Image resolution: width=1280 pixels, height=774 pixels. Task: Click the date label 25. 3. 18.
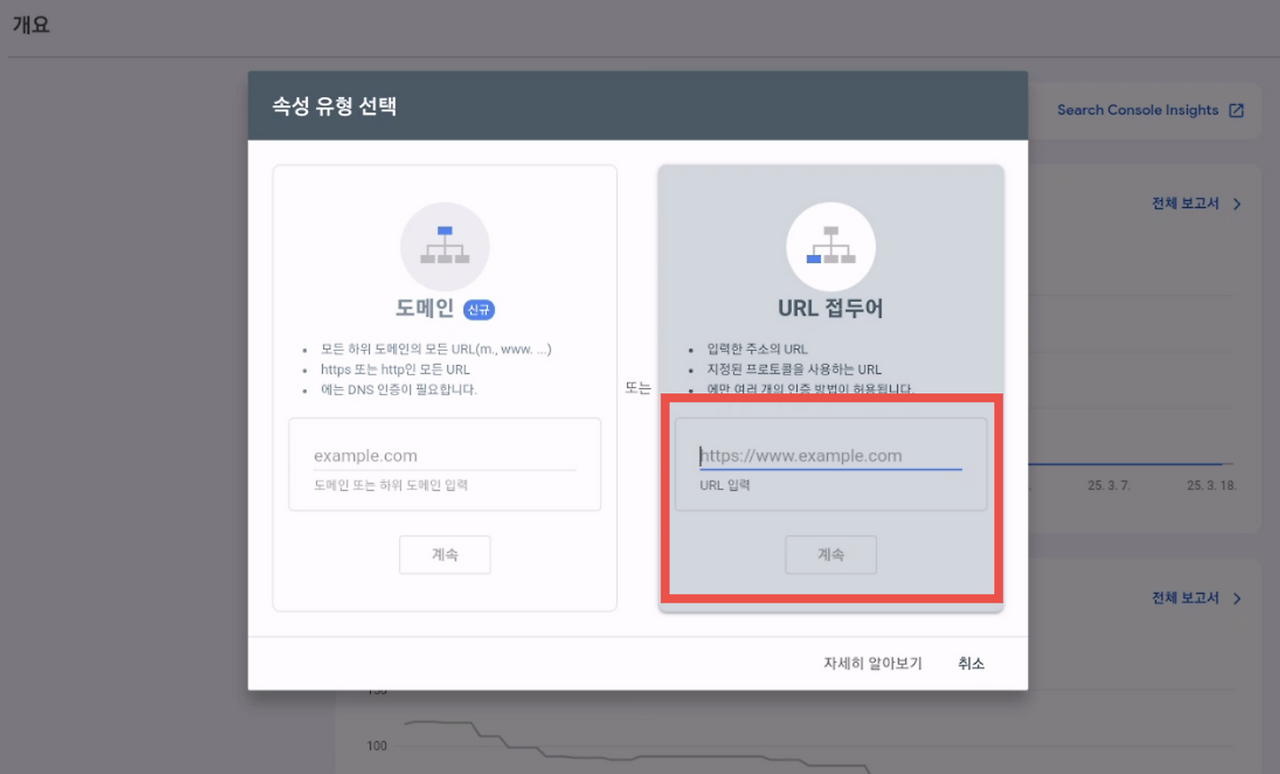(x=1210, y=486)
